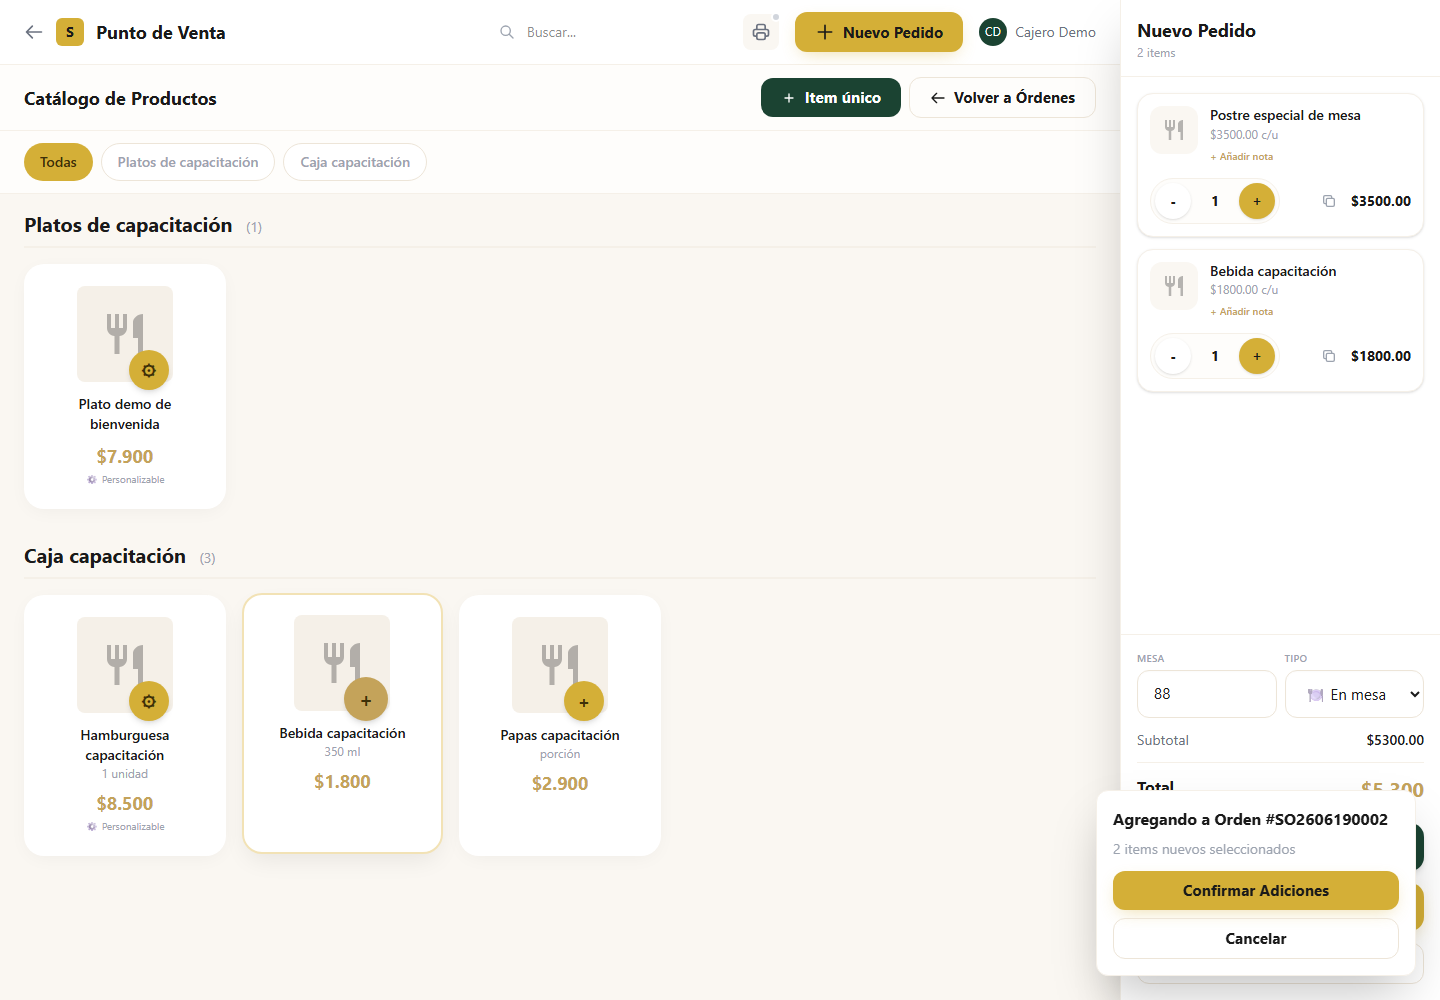1440x1000 pixels.
Task: Click the $8.500 price
Action: click(x=125, y=804)
